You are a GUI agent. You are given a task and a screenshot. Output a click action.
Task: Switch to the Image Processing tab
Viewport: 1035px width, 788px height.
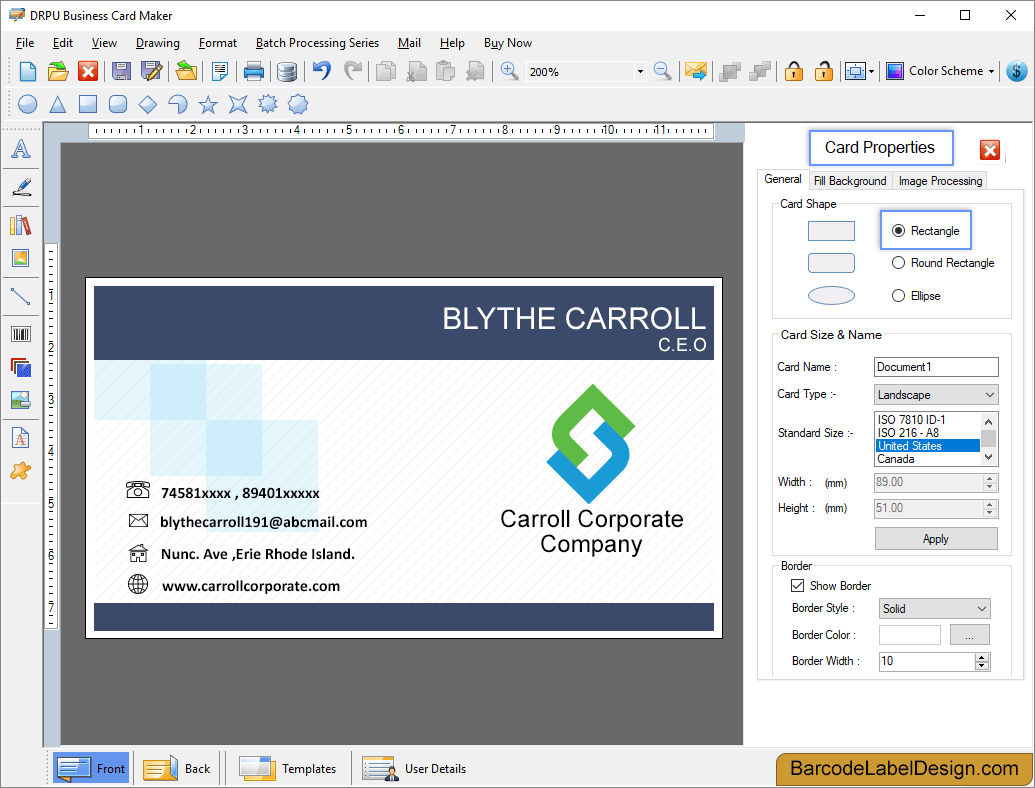[x=941, y=181]
